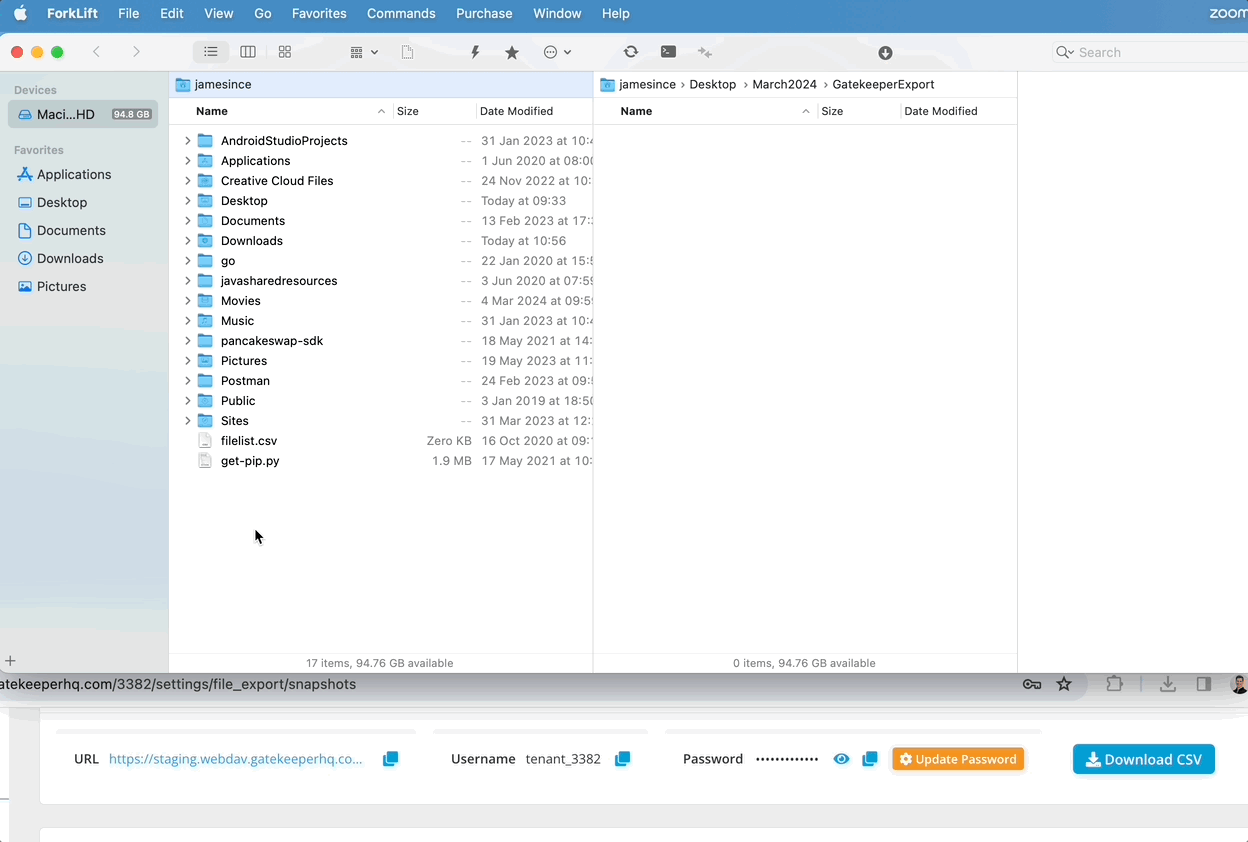This screenshot has width=1248, height=842.
Task: Expand the Downloads folder
Action: [x=188, y=240]
